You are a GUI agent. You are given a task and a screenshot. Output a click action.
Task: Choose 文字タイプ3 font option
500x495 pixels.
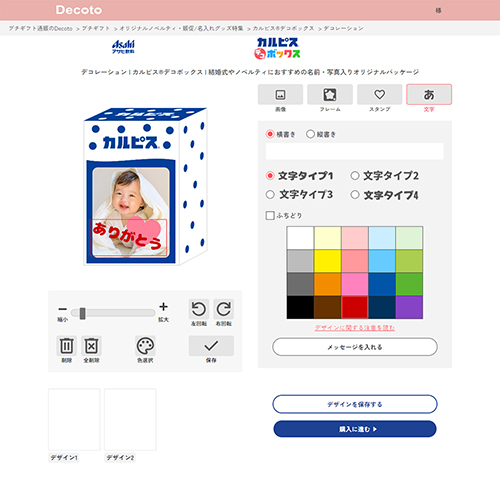(270, 194)
